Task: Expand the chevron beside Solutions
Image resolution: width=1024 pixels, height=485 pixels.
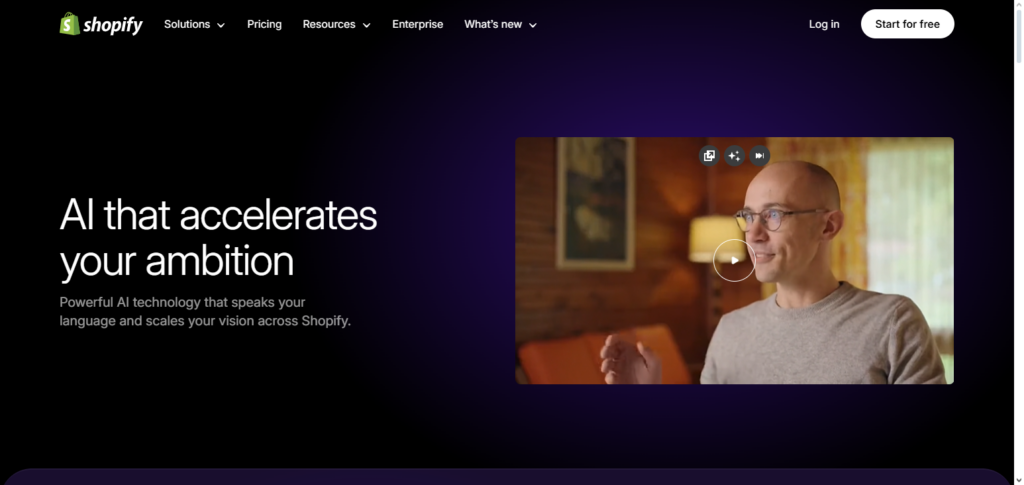Action: coord(221,25)
